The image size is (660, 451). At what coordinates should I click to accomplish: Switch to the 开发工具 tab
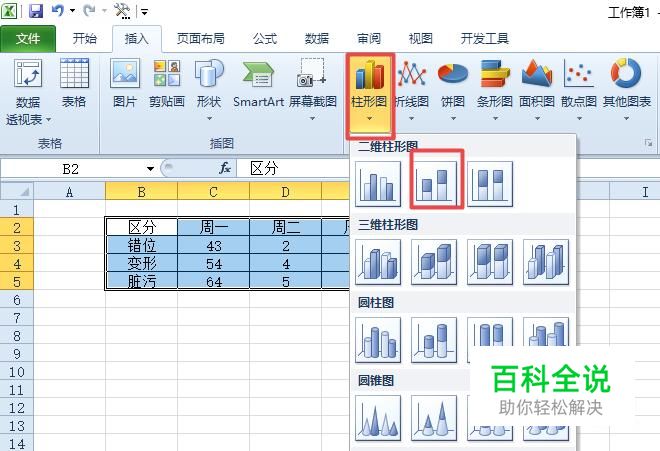(484, 39)
